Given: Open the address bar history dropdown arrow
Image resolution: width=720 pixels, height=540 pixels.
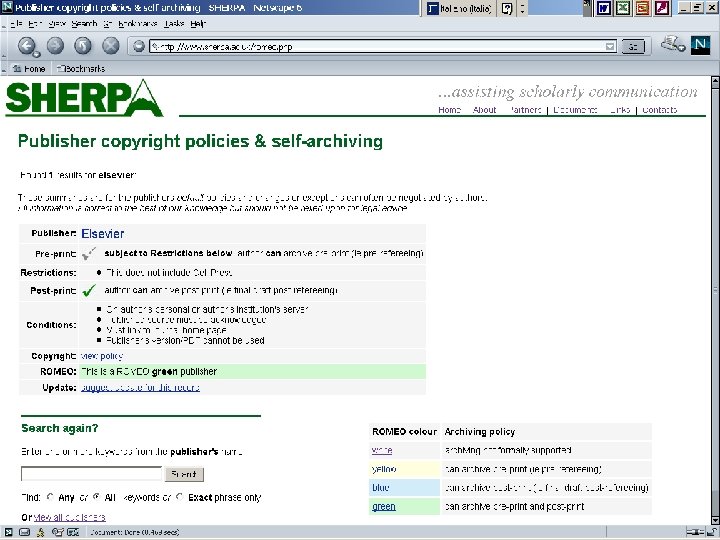Looking at the screenshot, I should (610, 46).
